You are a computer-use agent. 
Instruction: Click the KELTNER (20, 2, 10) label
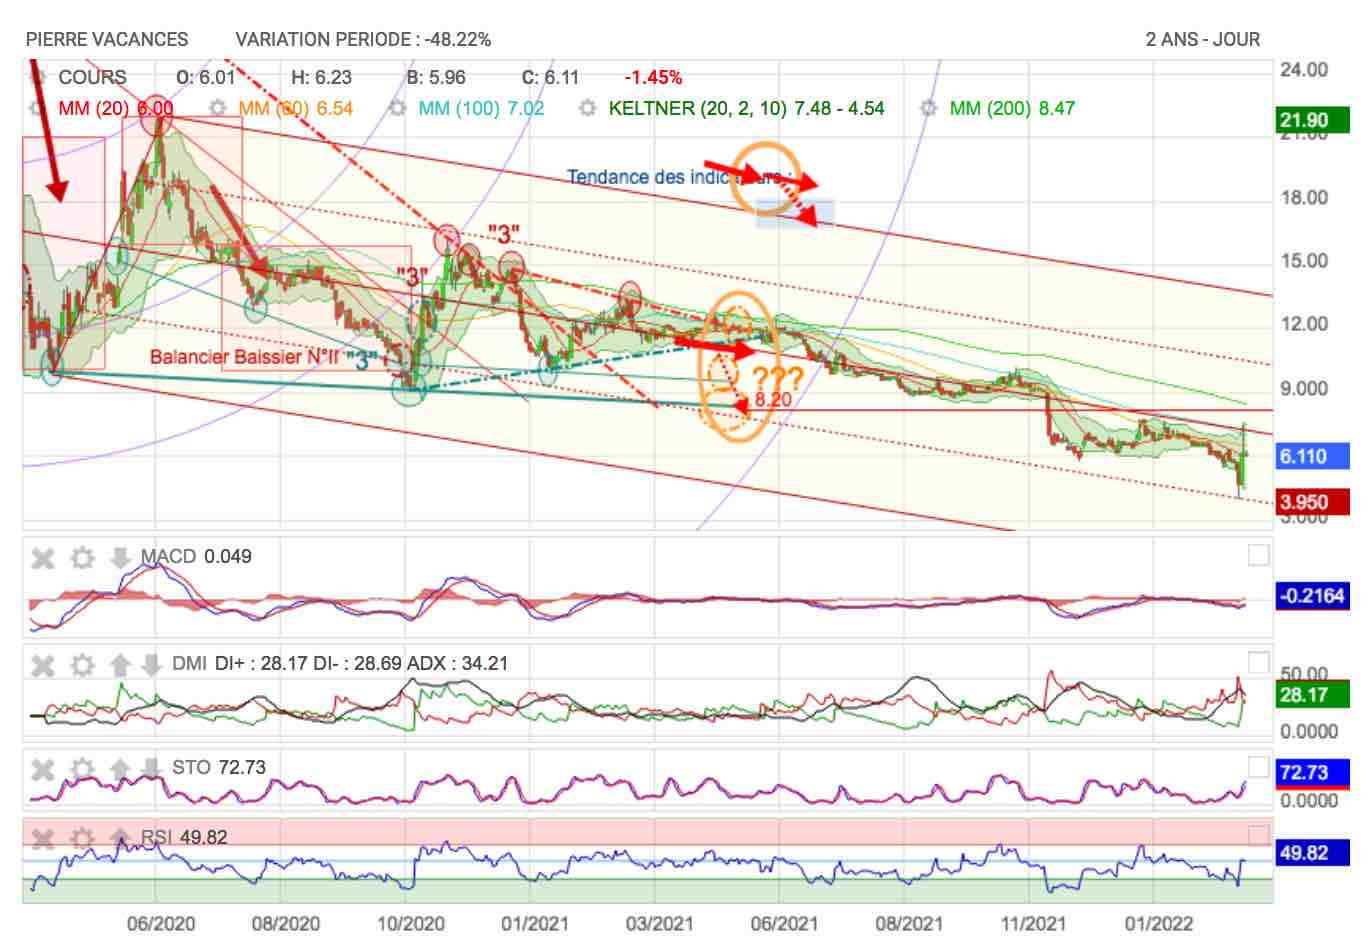tap(746, 108)
